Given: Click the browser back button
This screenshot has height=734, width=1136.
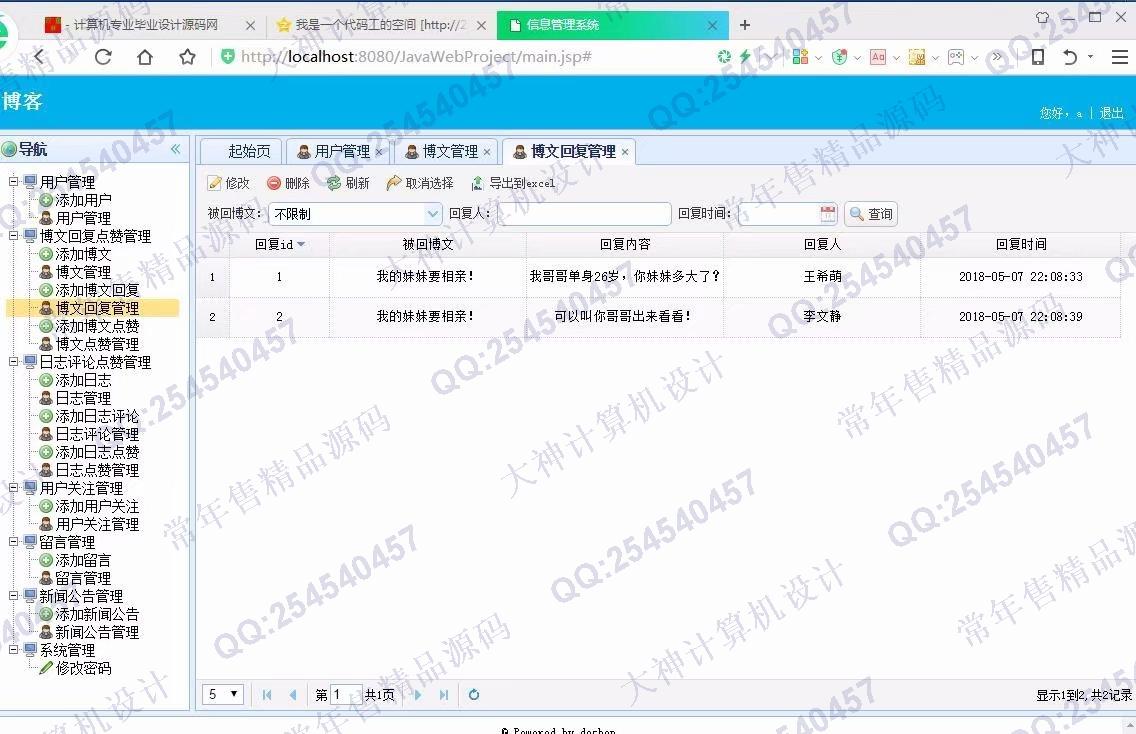Looking at the screenshot, I should [41, 57].
